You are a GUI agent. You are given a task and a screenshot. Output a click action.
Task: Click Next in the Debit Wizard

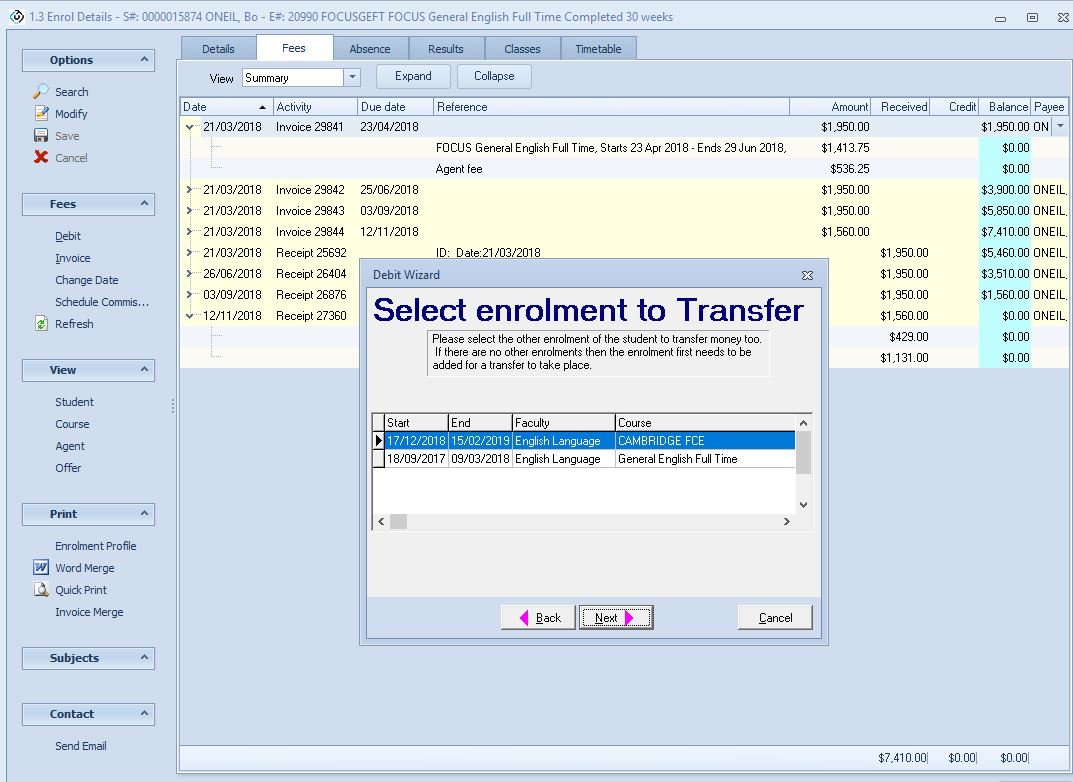tap(616, 617)
